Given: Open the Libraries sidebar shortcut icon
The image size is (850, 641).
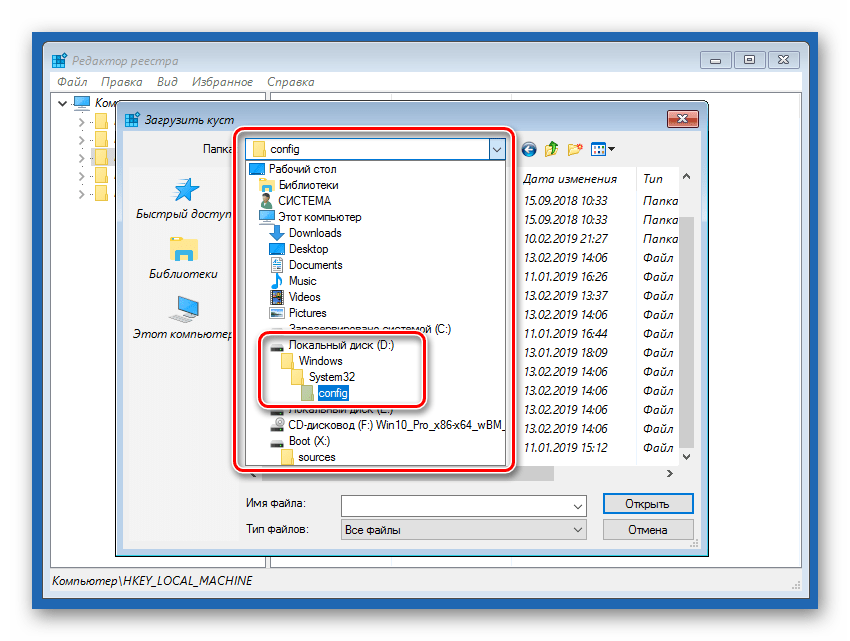Looking at the screenshot, I should coord(184,249).
